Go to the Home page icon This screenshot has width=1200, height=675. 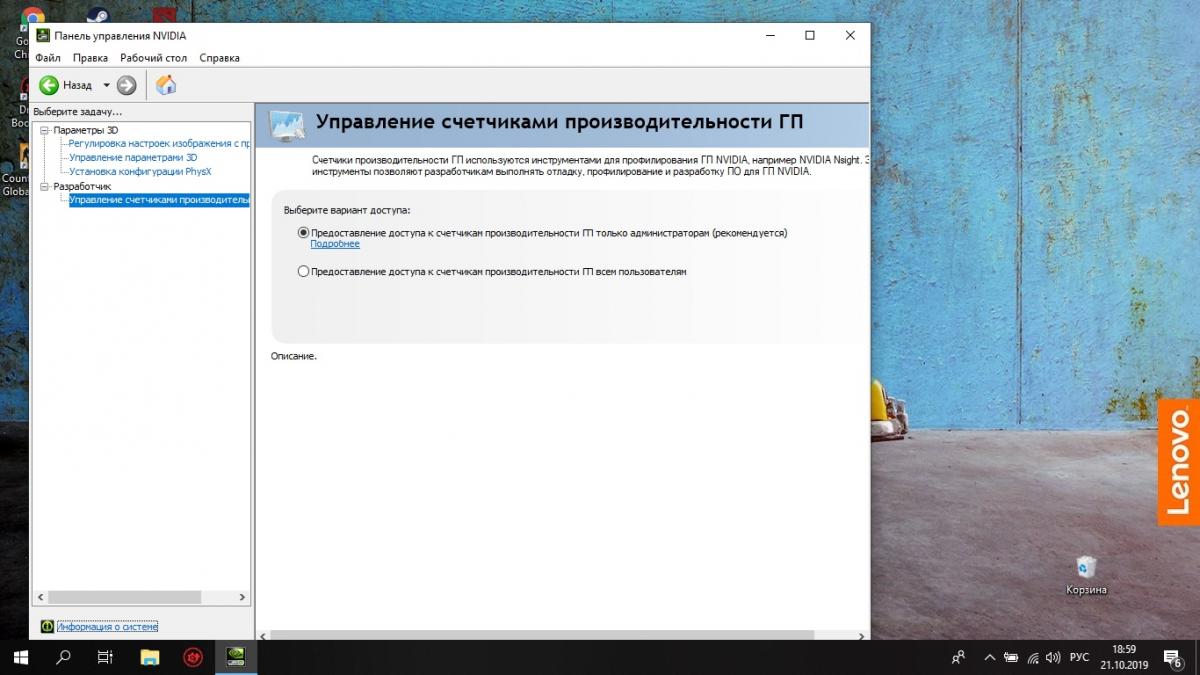tap(166, 85)
